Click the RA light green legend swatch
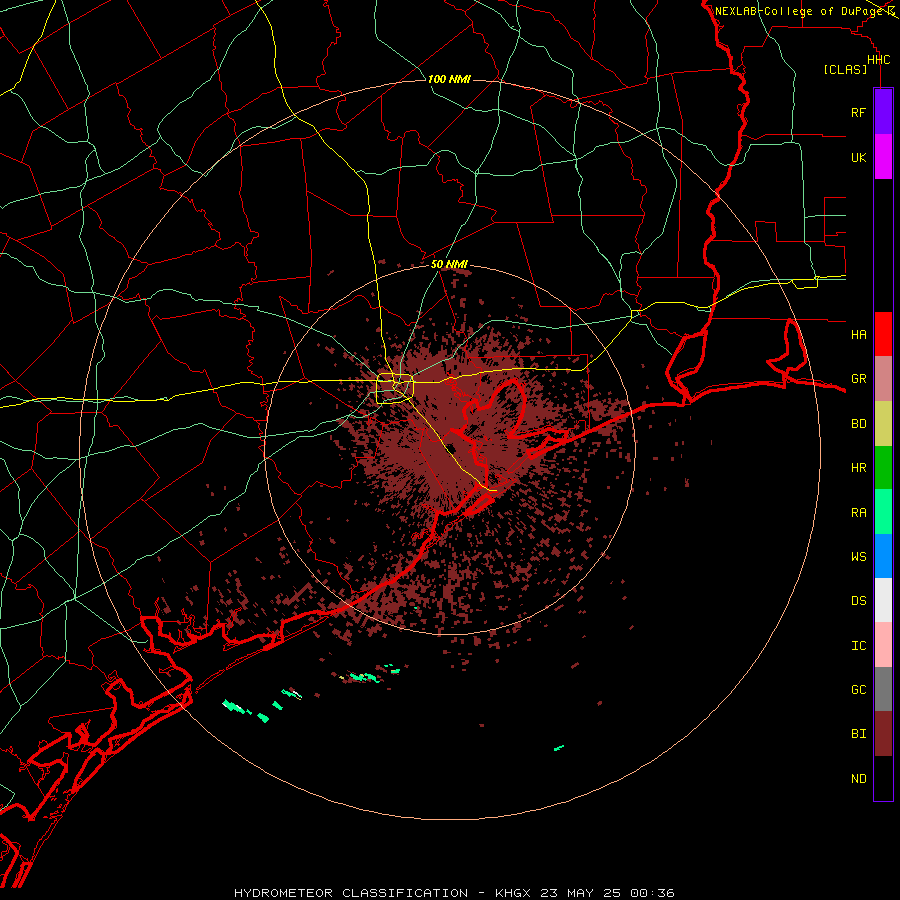This screenshot has height=900, width=900. click(x=883, y=512)
